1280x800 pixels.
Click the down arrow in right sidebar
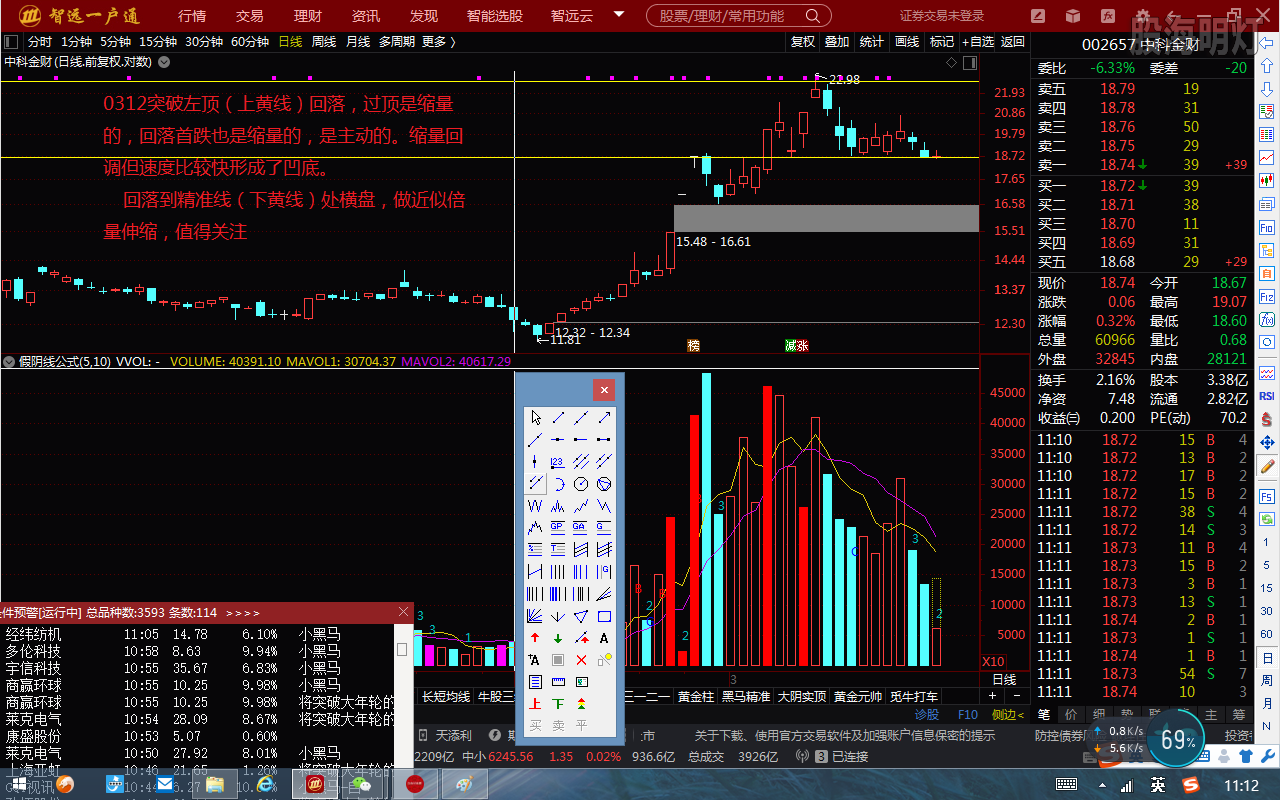tap(1267, 90)
